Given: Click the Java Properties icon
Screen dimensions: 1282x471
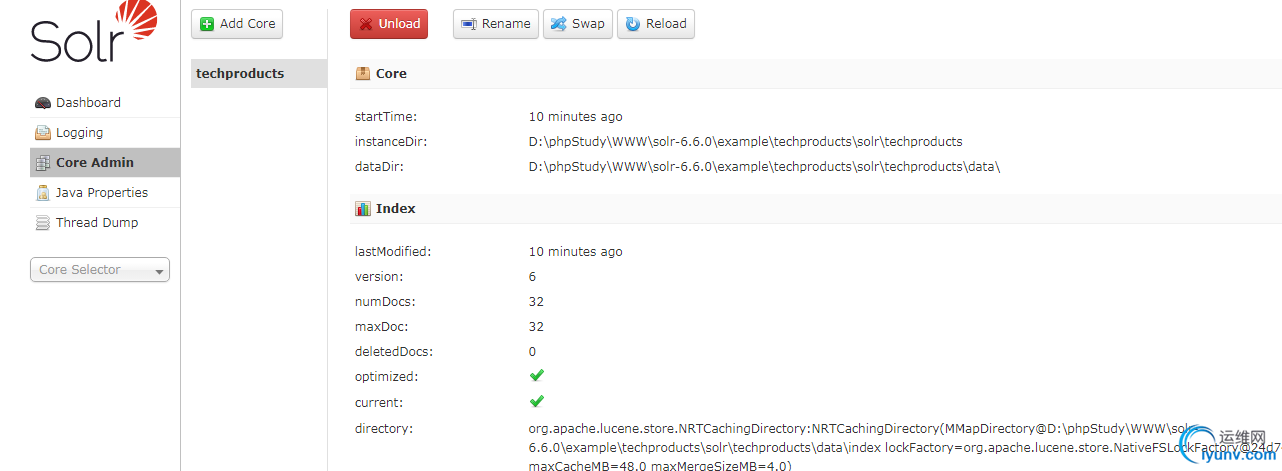Looking at the screenshot, I should coord(43,193).
